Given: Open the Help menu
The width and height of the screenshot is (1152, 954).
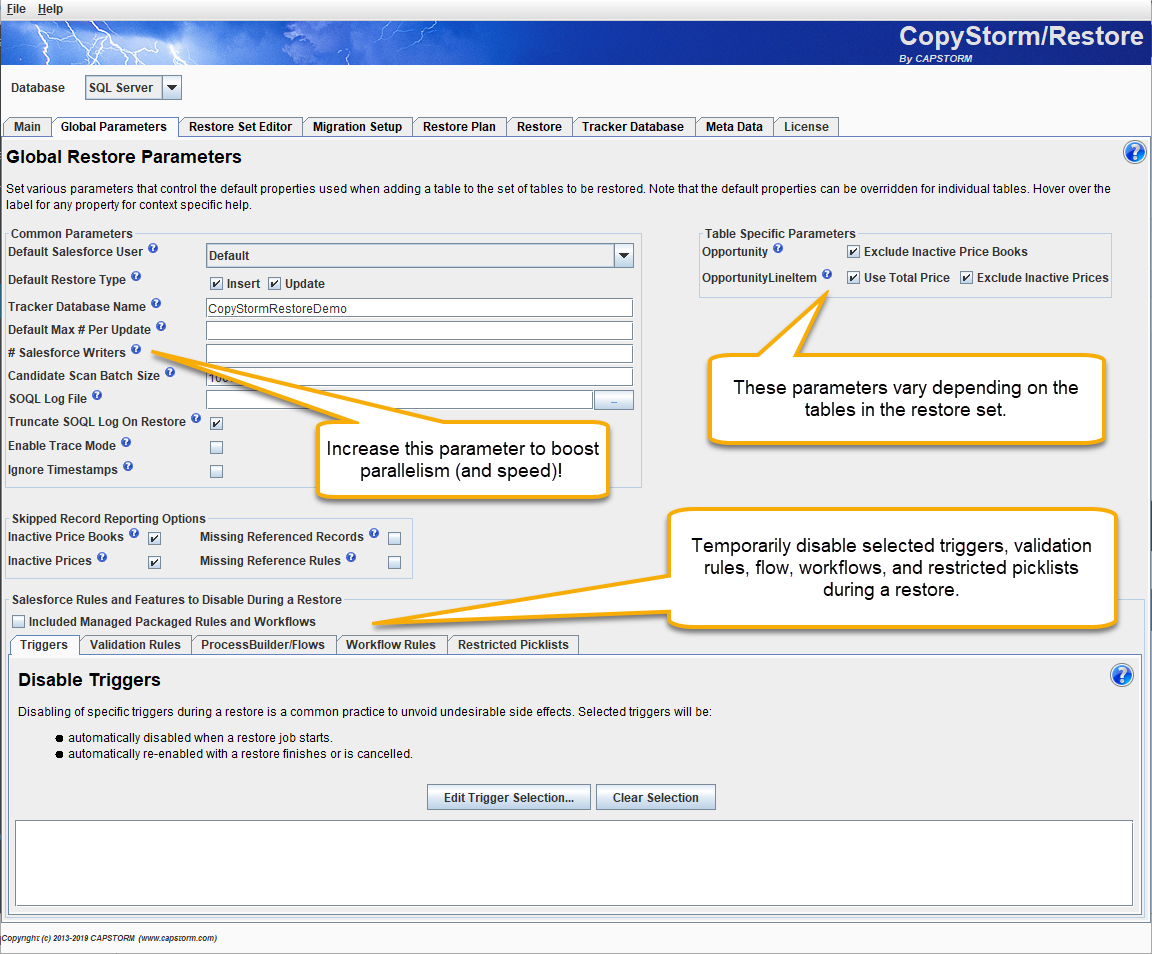Looking at the screenshot, I should [50, 9].
